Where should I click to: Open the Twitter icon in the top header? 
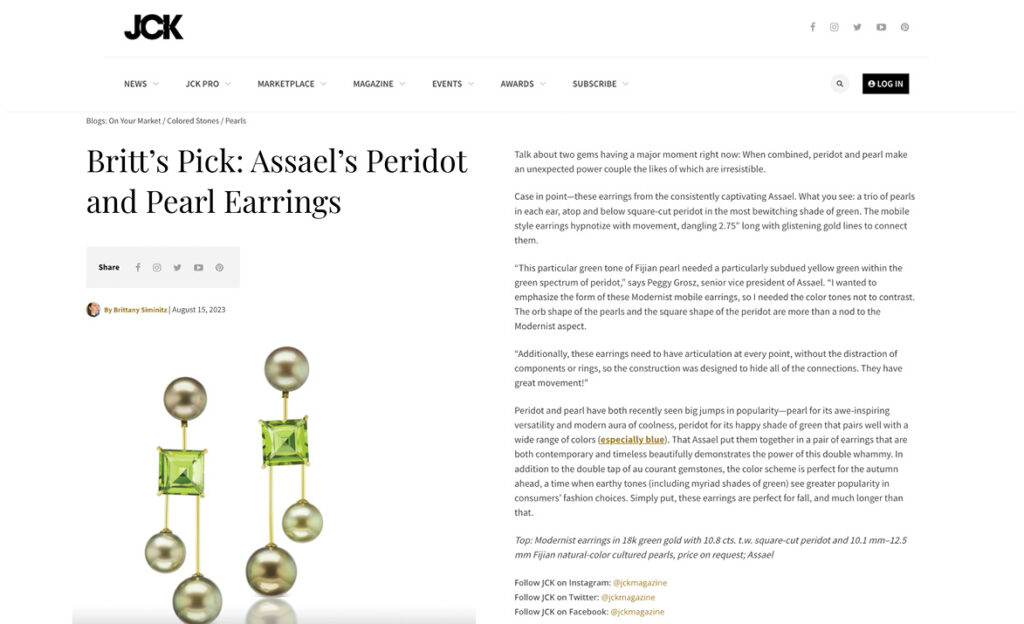857,27
